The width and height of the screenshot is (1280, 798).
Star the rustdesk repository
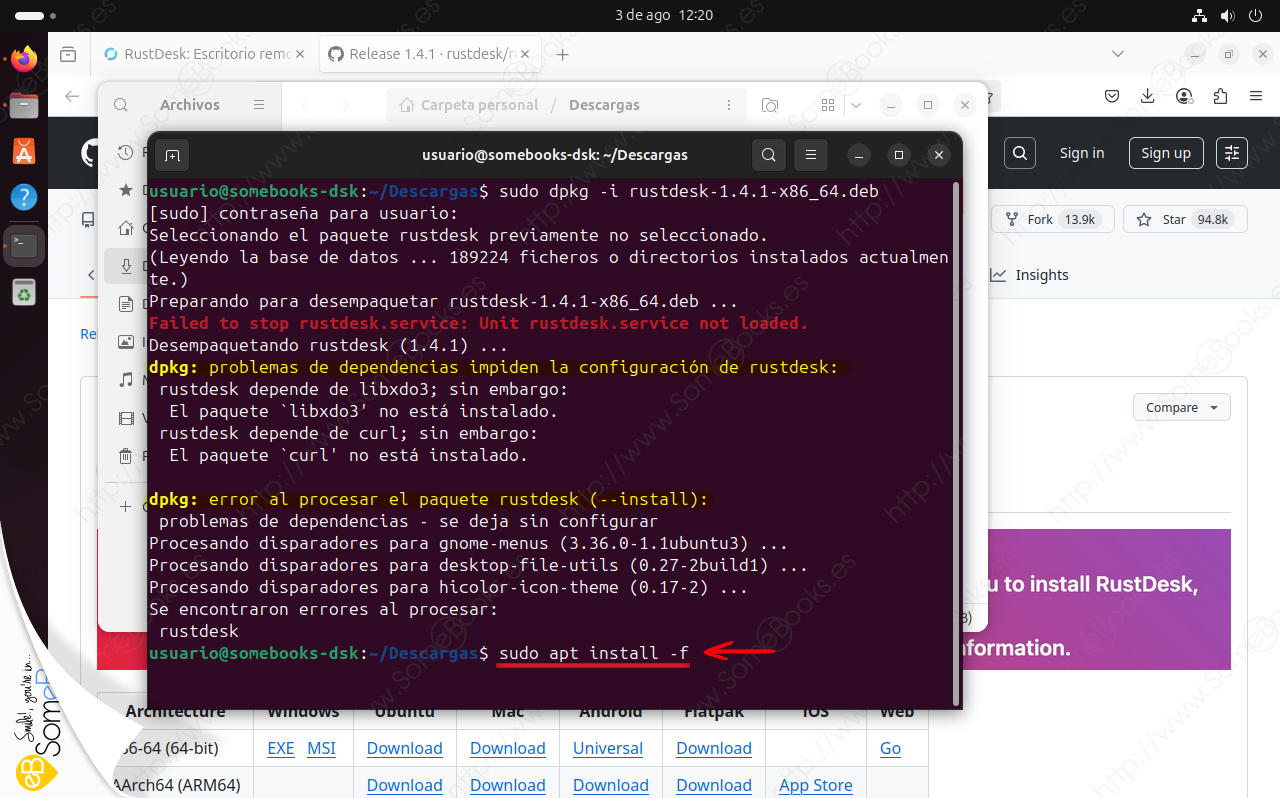click(1185, 219)
